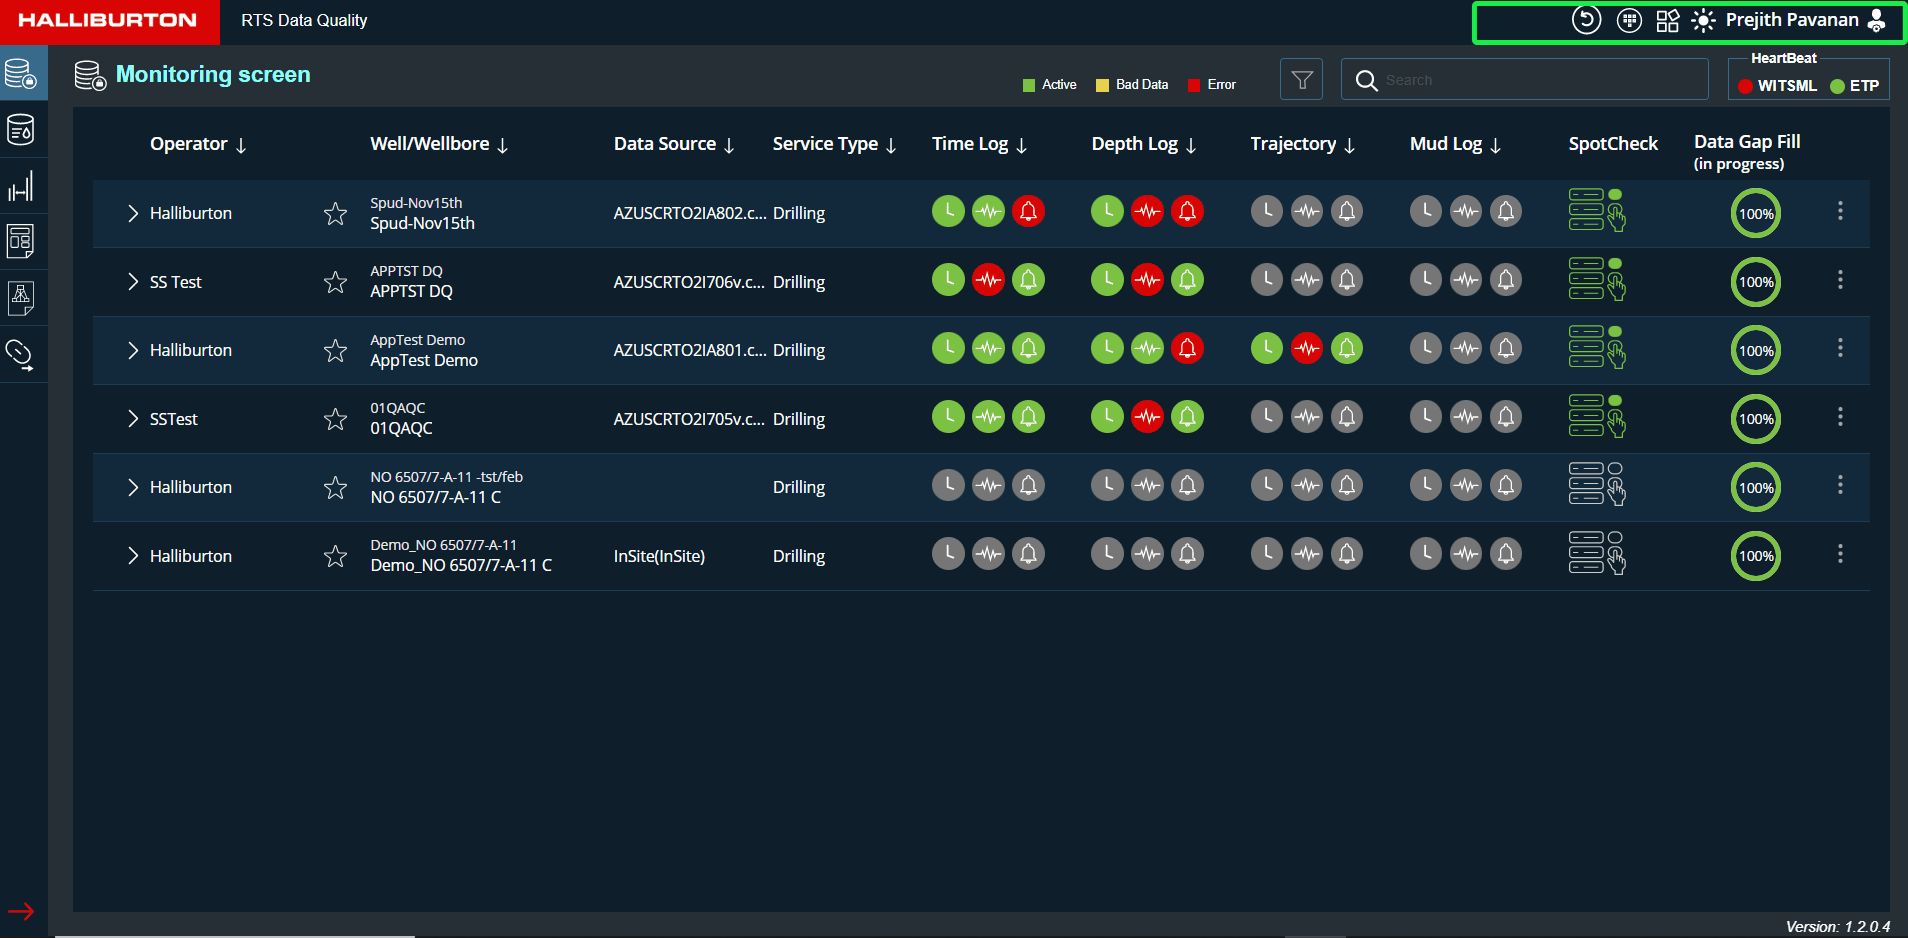Expand sidebar using red arrow at bottom
Image resolution: width=1908 pixels, height=938 pixels.
click(x=21, y=911)
